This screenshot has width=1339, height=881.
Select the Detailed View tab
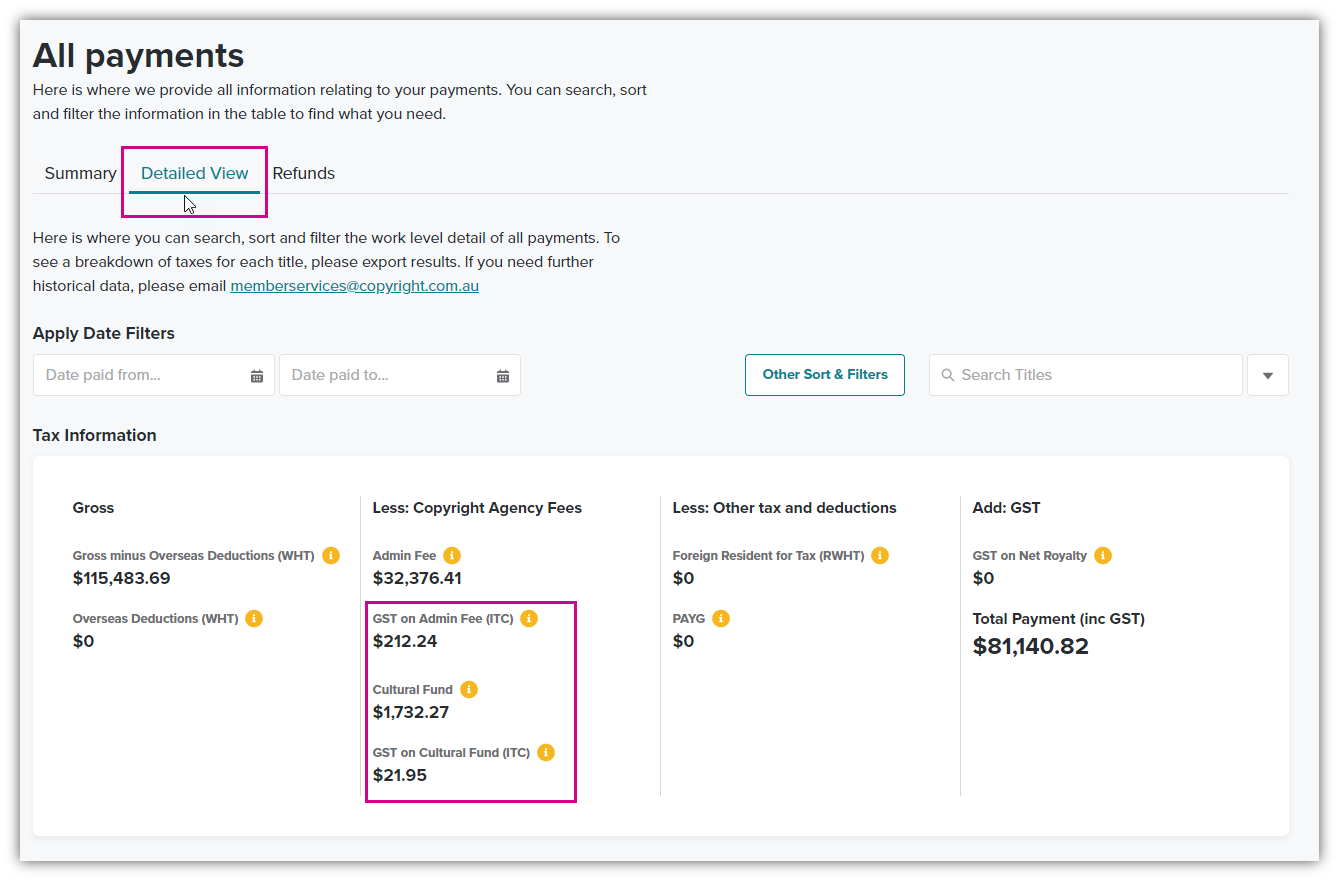194,173
